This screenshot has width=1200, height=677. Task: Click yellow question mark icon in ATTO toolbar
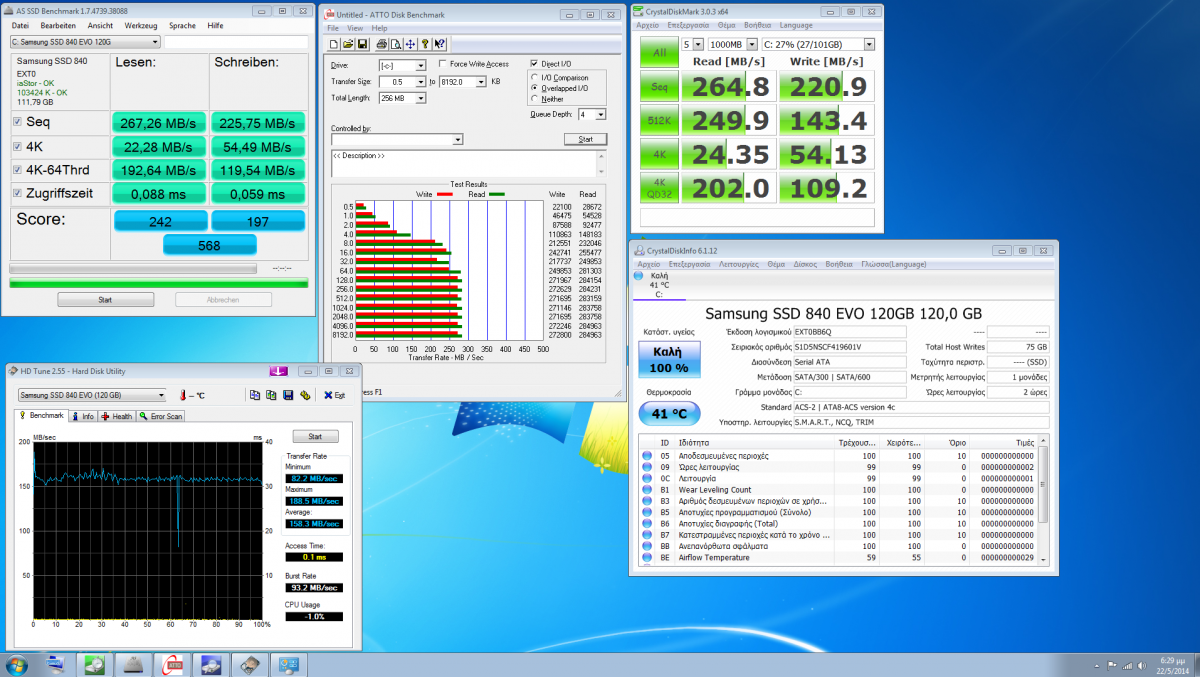[425, 44]
